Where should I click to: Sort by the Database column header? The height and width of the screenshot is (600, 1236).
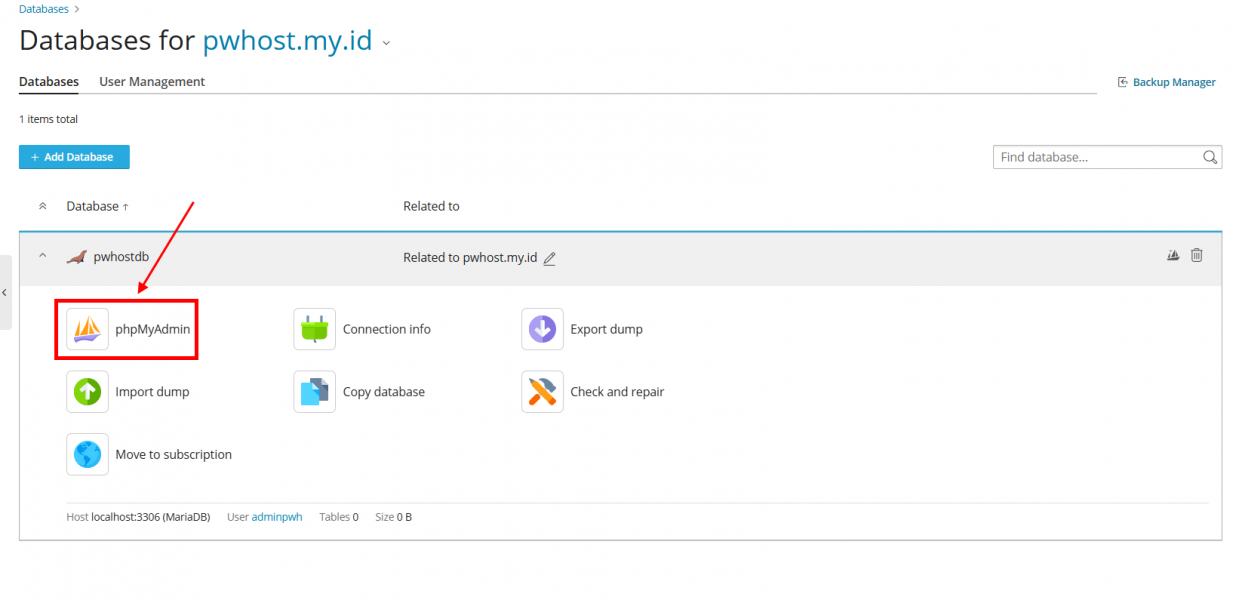pyautogui.click(x=97, y=206)
